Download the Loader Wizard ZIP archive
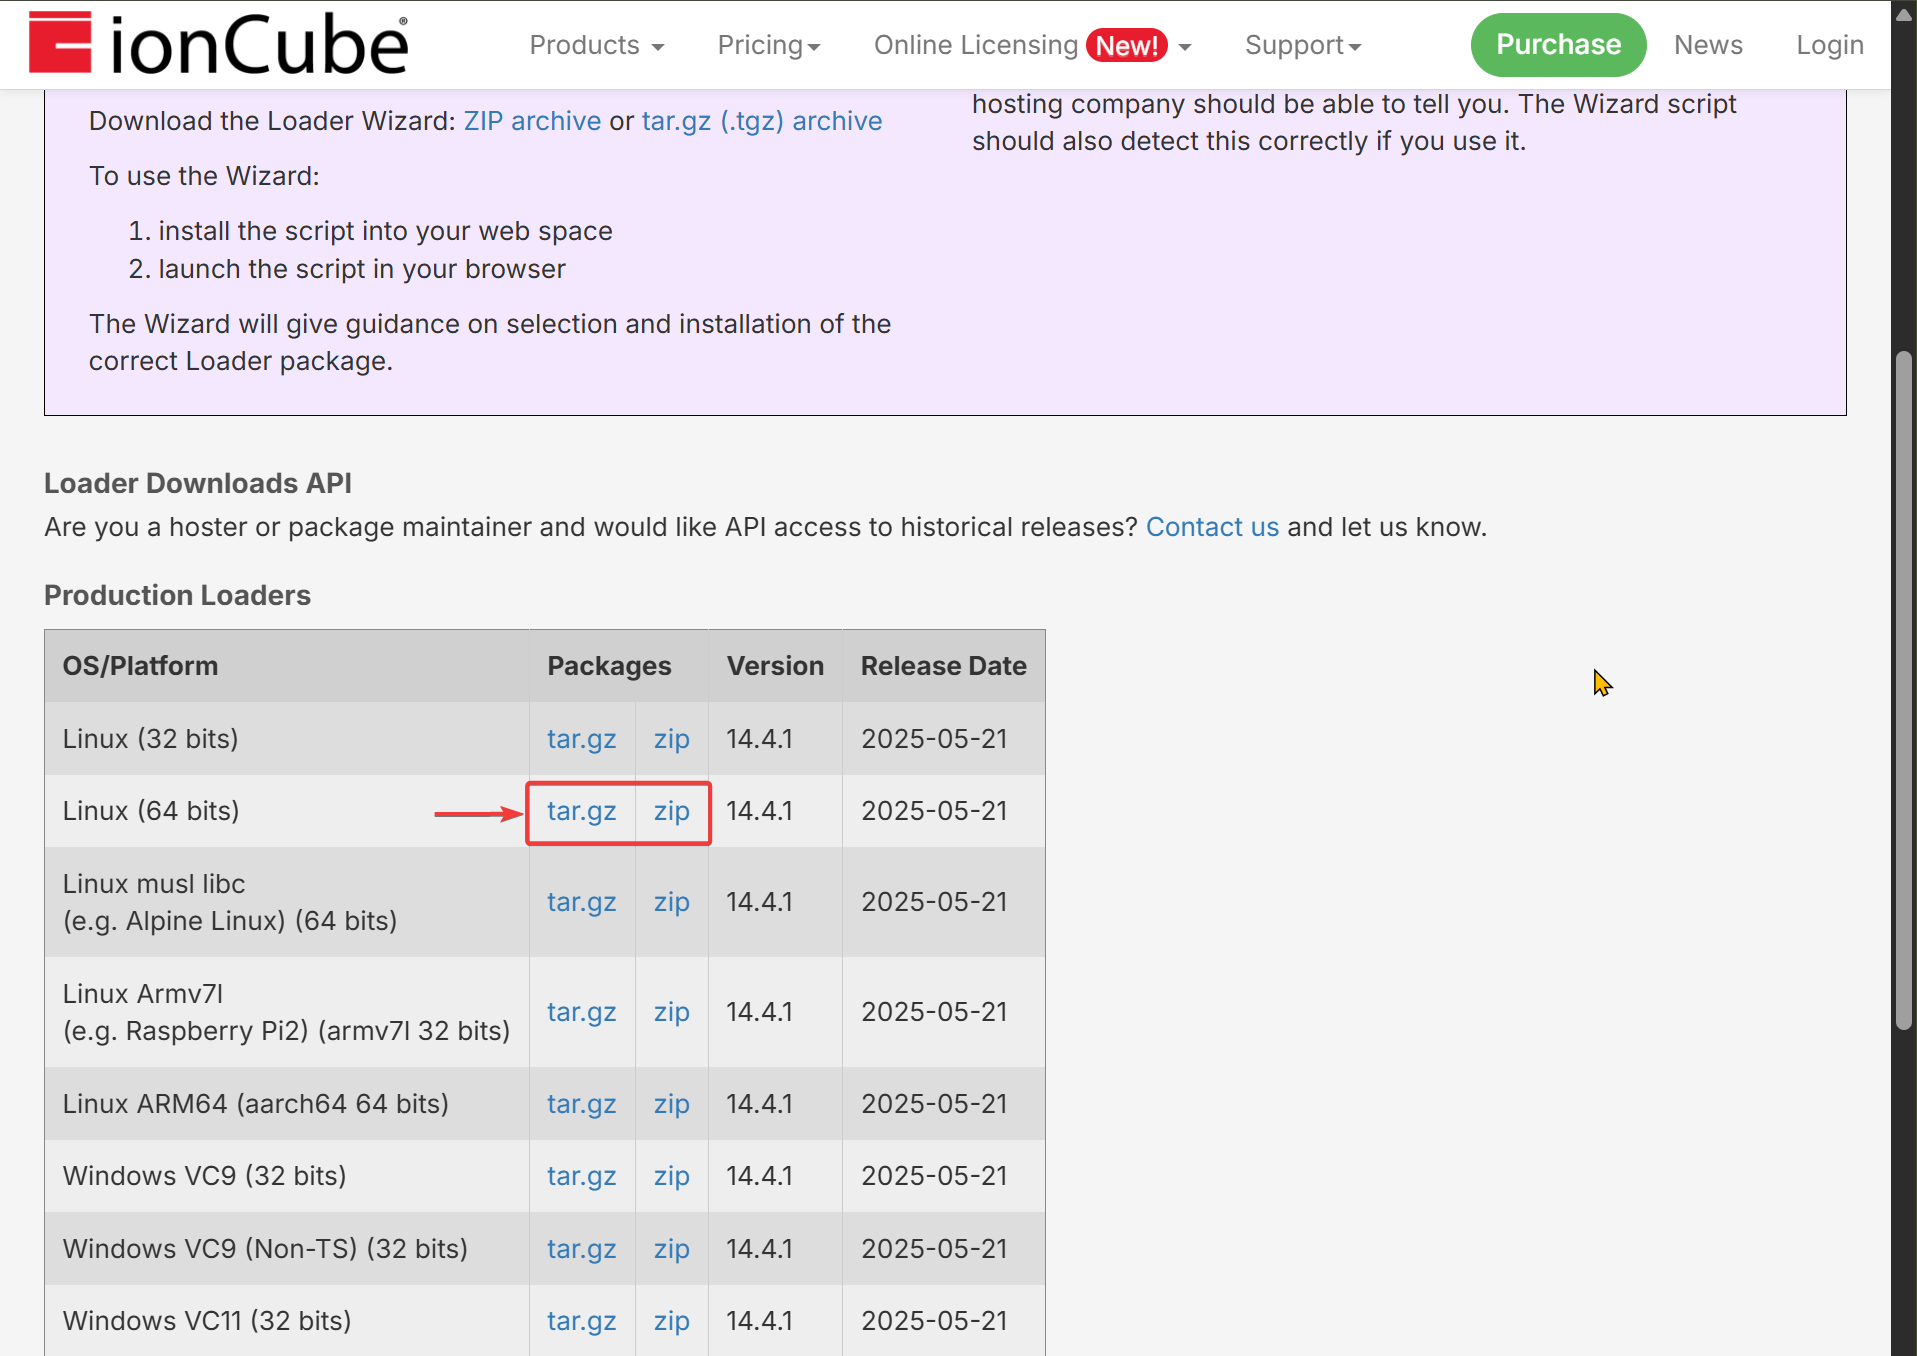 (532, 121)
